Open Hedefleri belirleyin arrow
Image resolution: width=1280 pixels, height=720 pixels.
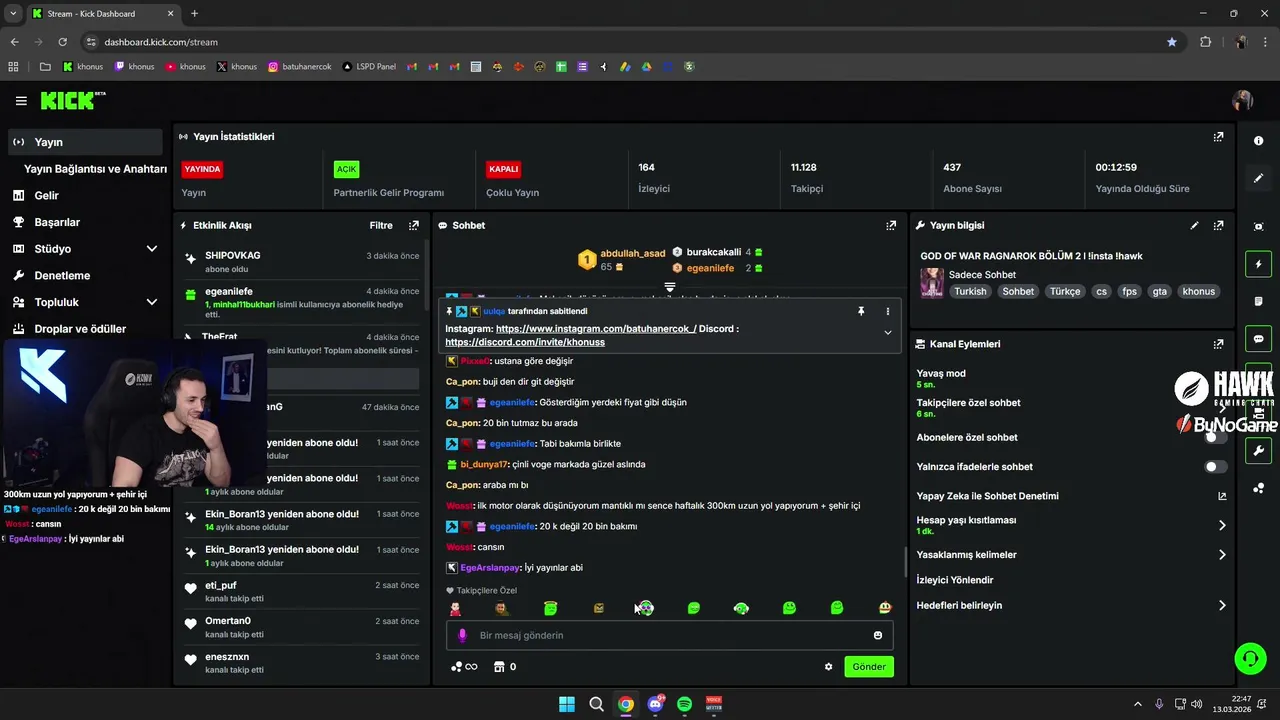click(1222, 605)
